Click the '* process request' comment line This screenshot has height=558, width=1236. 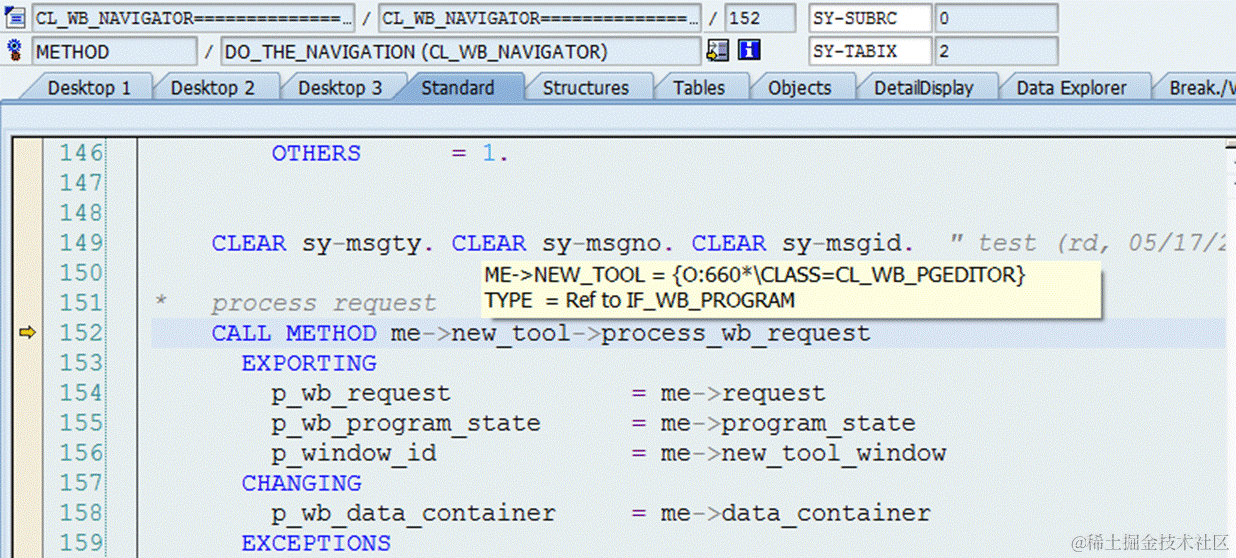(296, 303)
